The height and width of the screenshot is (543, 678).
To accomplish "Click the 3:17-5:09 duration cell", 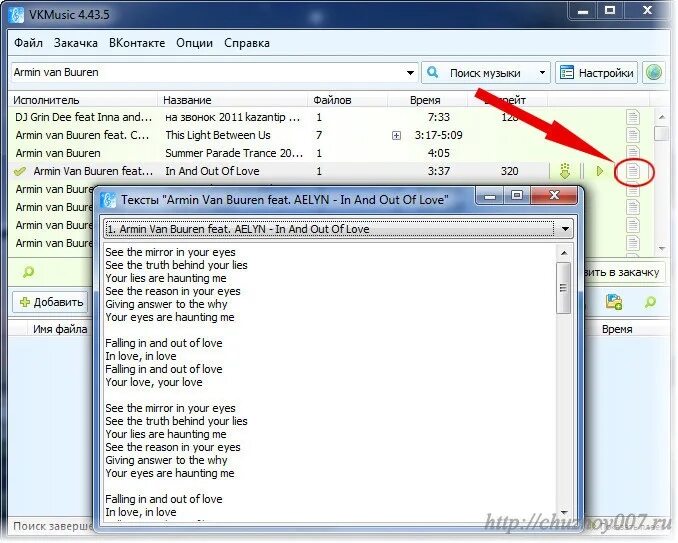I will tap(438, 135).
